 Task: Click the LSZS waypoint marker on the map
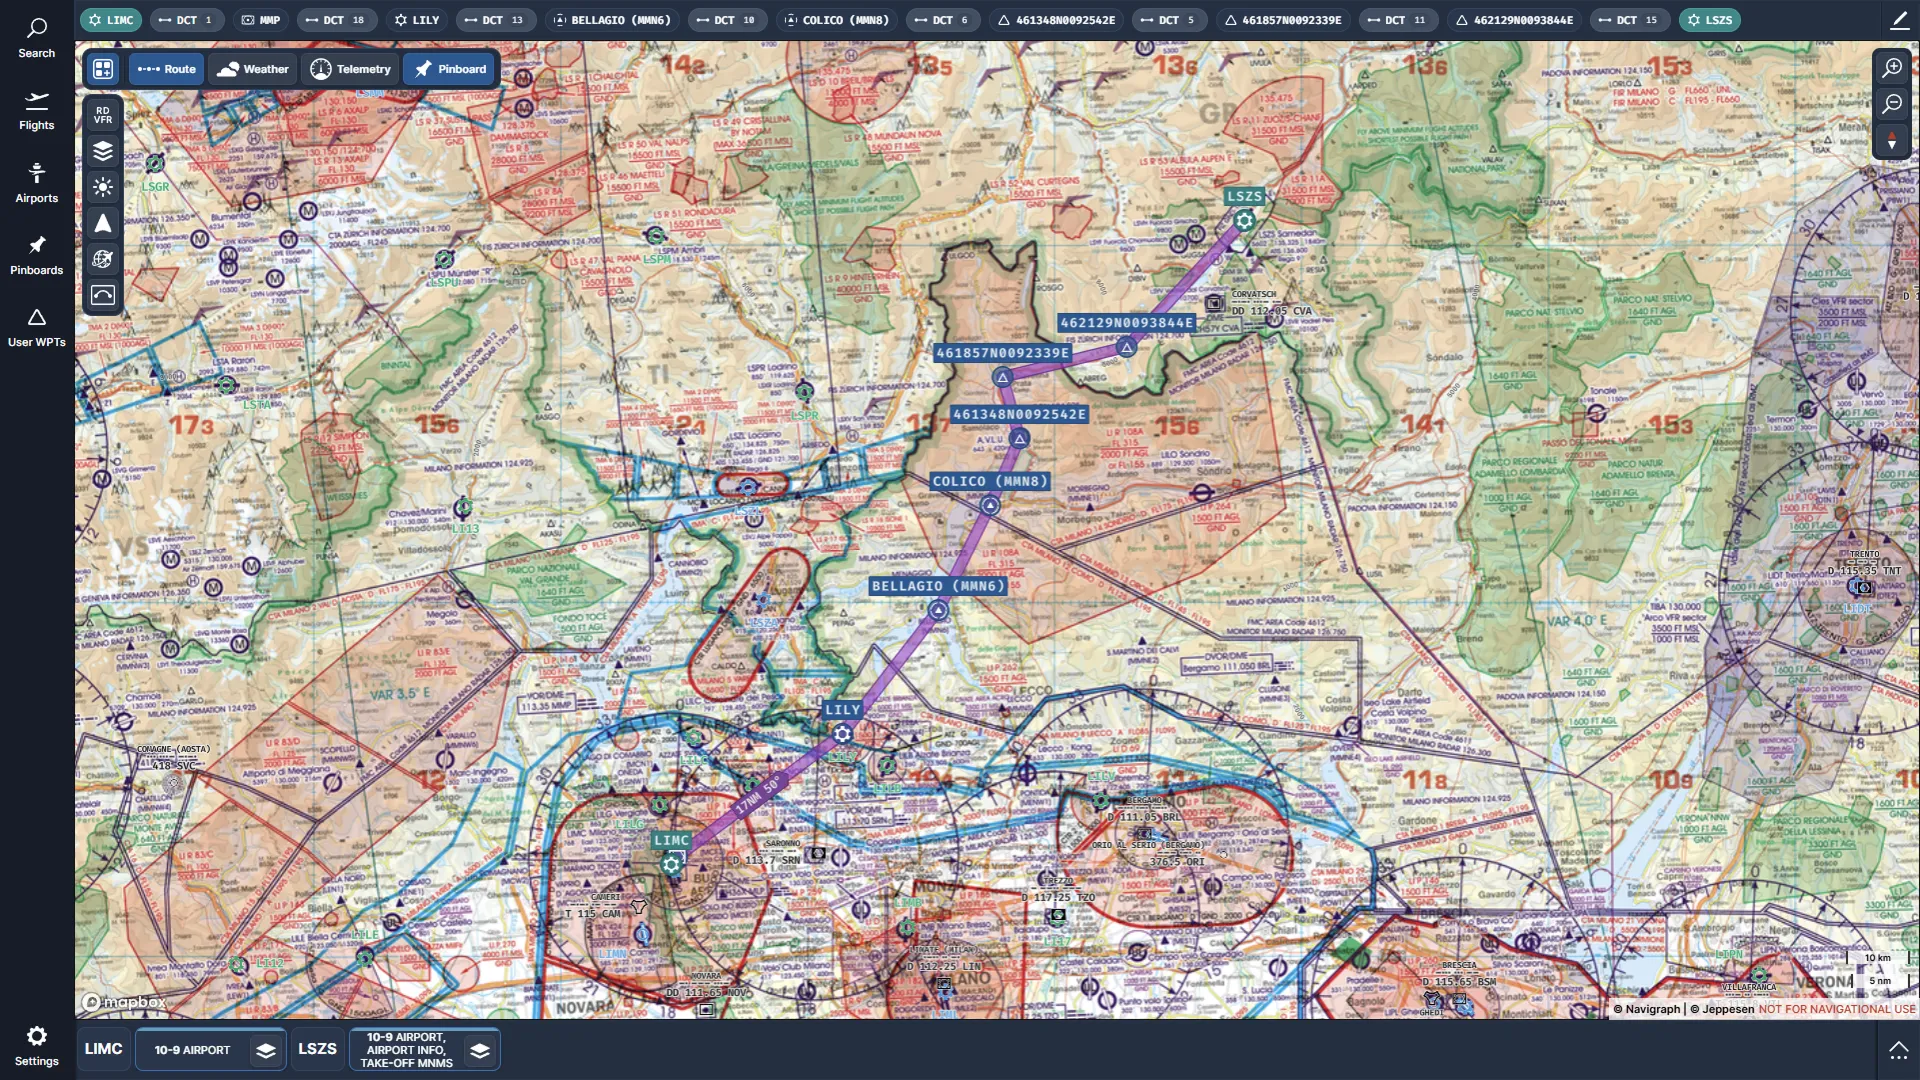1243,222
